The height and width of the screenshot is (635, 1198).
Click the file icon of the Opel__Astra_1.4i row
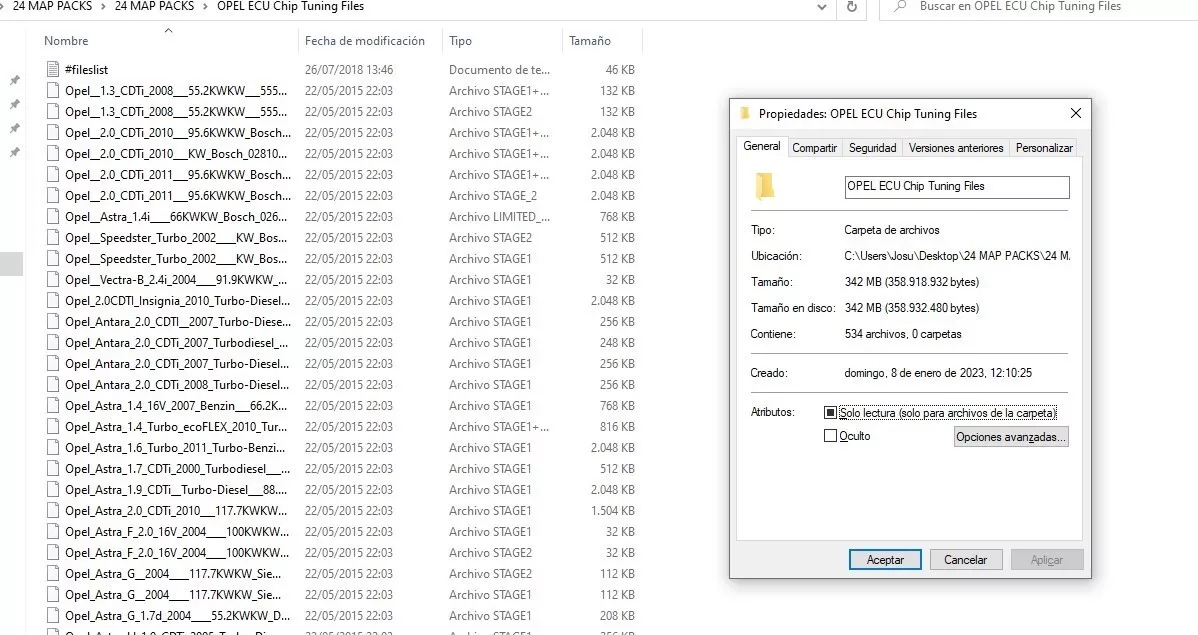click(x=53, y=217)
